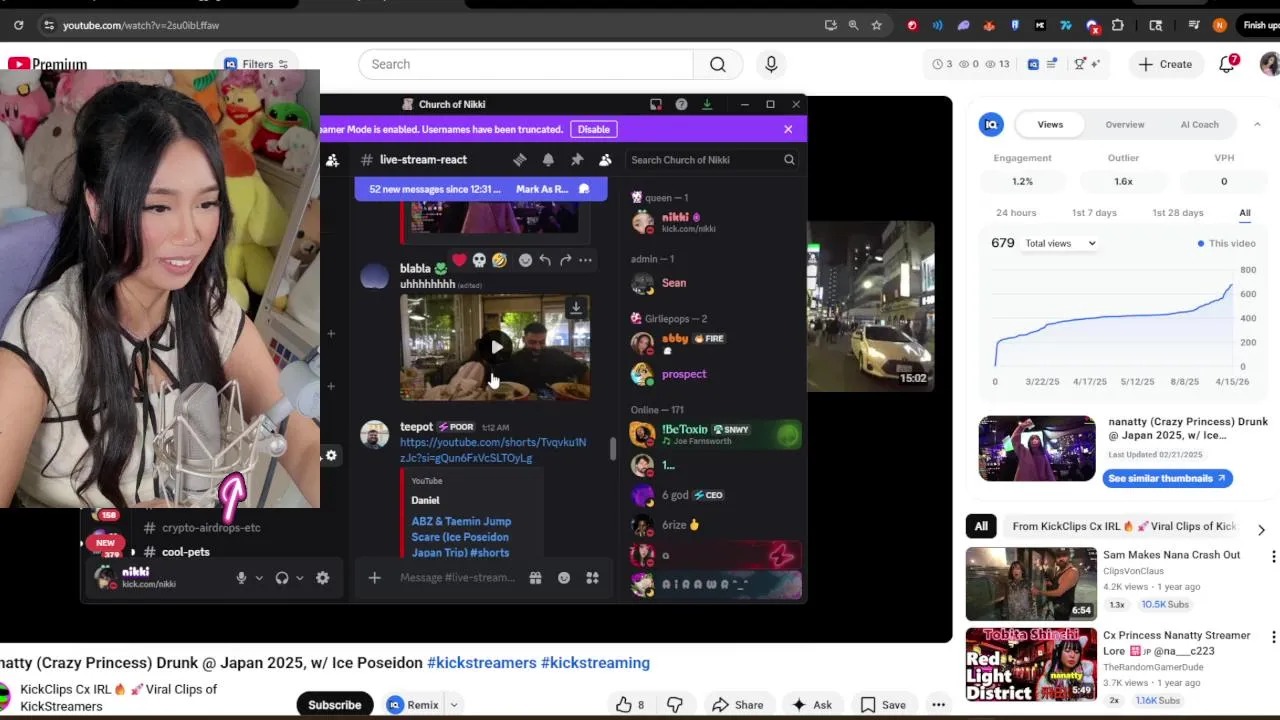Open the Discord threads icon
This screenshot has width=1280, height=720.
(520, 160)
